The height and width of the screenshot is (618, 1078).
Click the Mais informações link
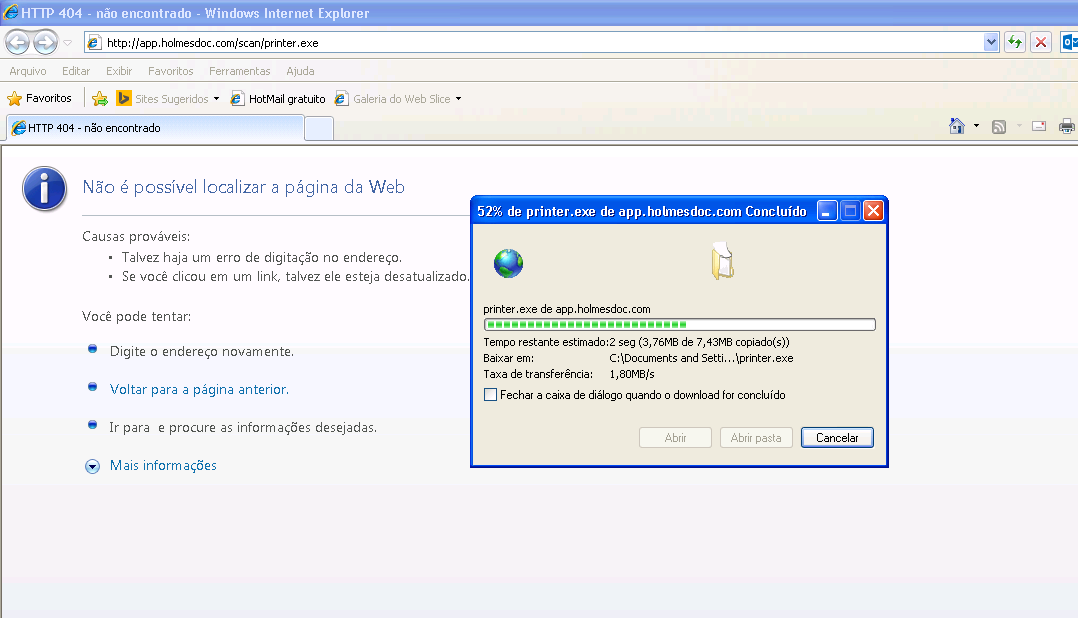[163, 465]
